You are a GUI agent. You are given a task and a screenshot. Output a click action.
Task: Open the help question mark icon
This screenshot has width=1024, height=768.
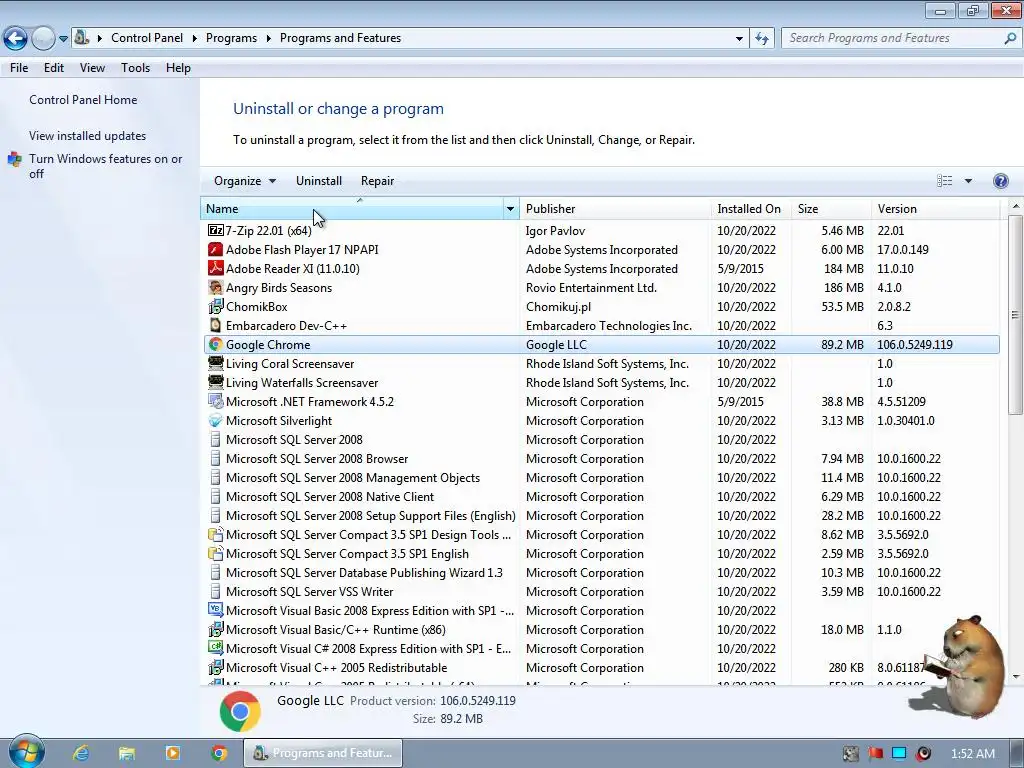pyautogui.click(x=1000, y=181)
